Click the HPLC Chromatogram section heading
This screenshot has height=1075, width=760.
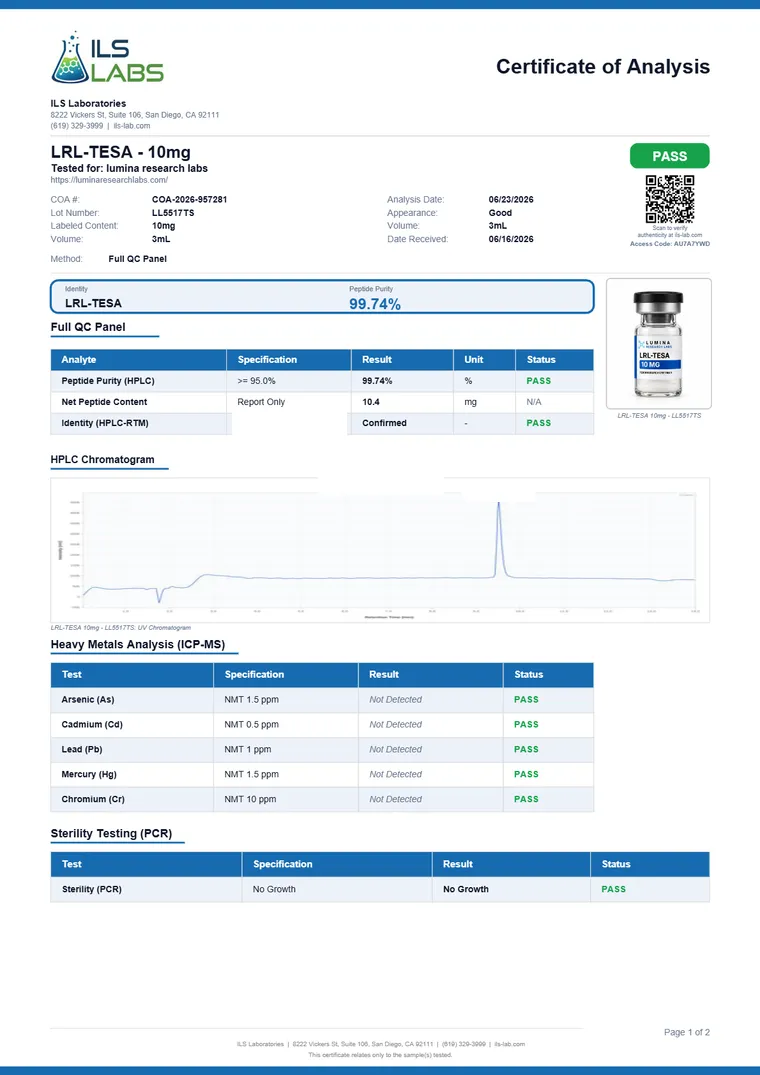pos(103,459)
